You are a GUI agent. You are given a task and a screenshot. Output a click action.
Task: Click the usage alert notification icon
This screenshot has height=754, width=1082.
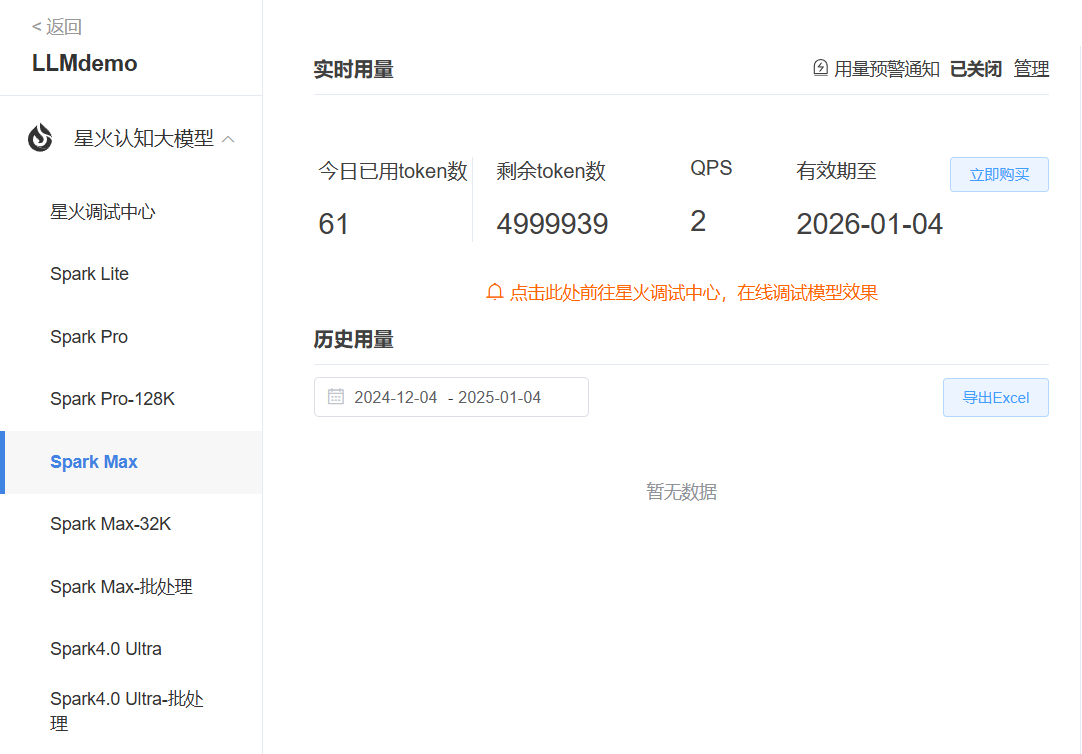[x=820, y=68]
